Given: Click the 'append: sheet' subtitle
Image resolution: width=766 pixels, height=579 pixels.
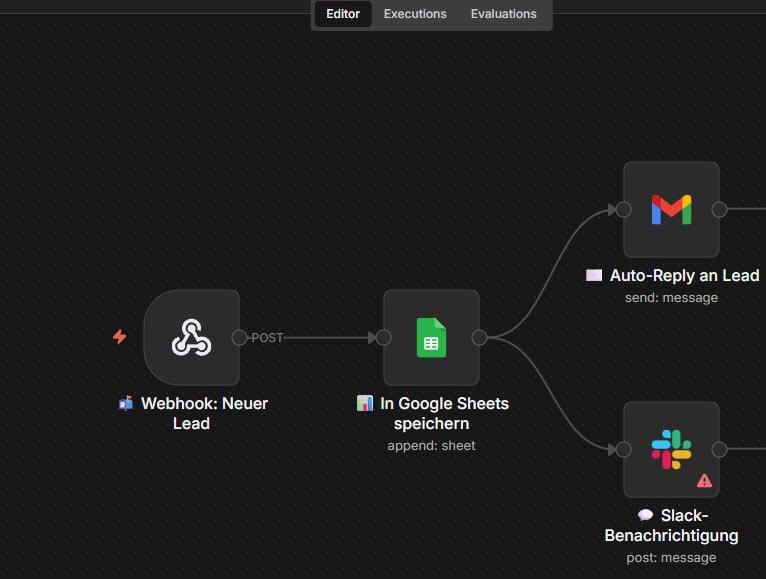Looking at the screenshot, I should click(431, 446).
